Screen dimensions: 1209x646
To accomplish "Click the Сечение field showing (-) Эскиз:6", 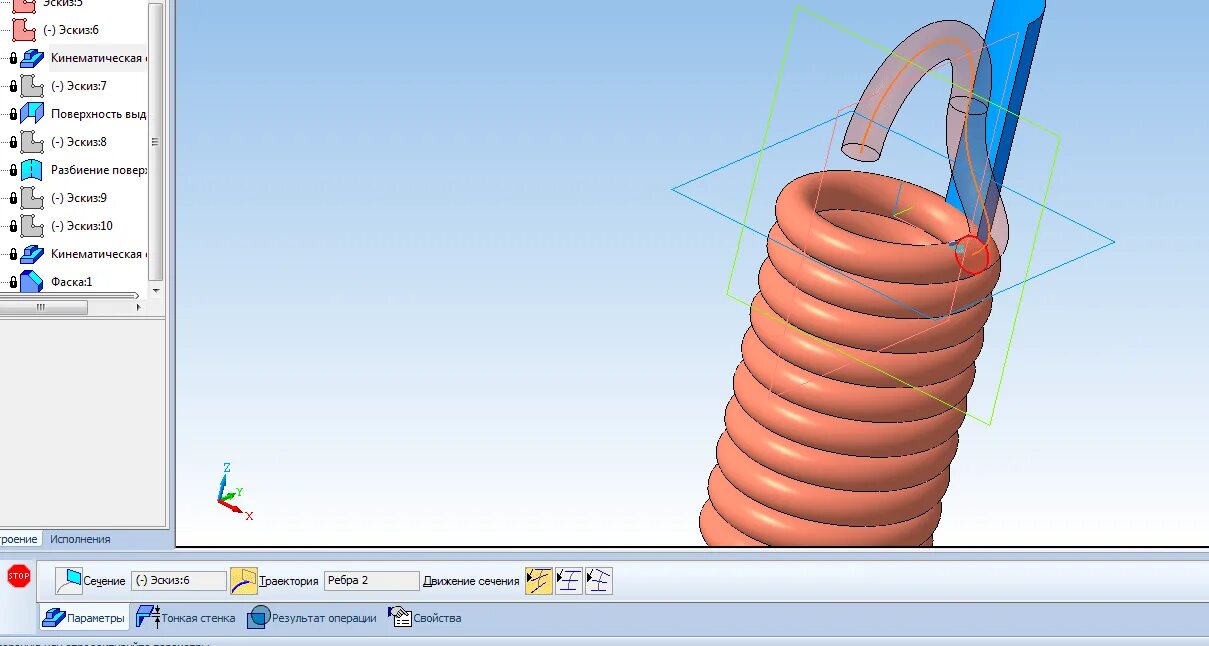I will coord(178,581).
